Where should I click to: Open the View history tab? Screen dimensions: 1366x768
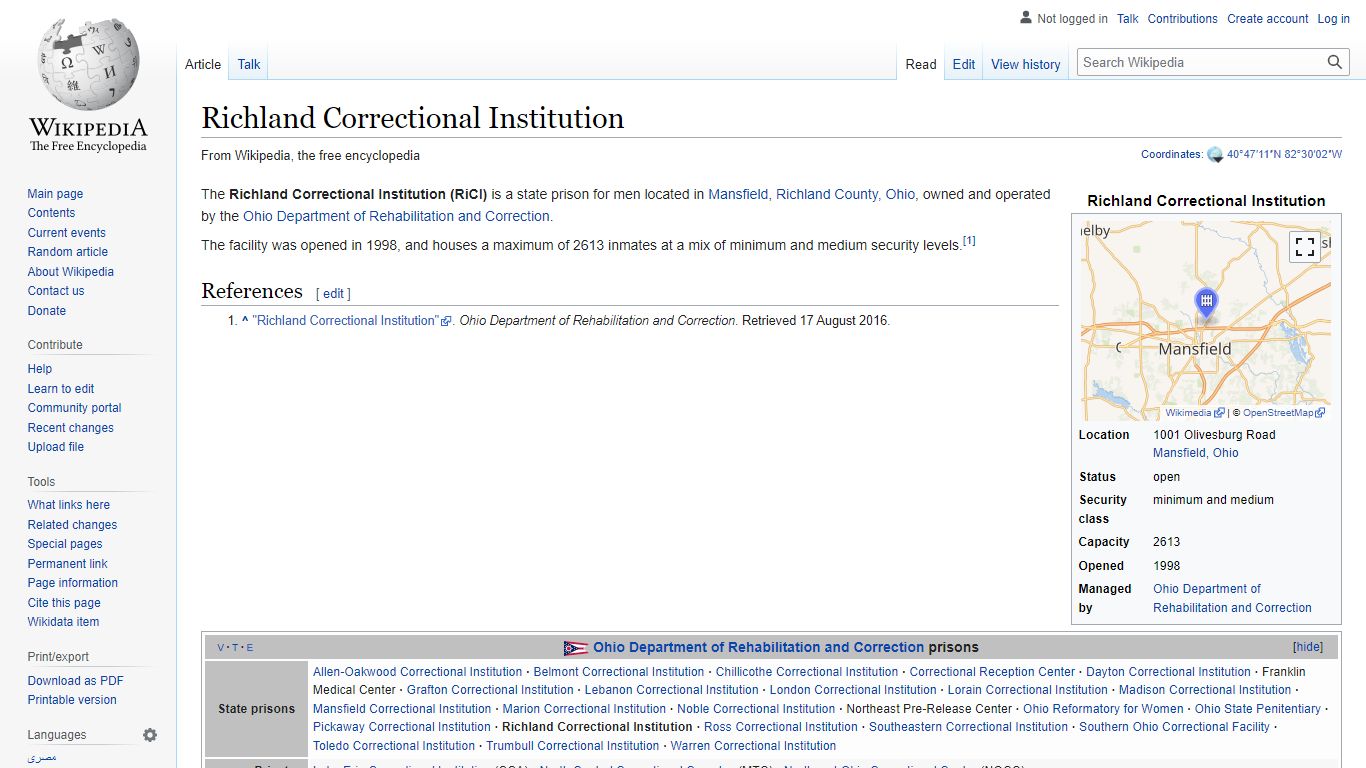(1026, 64)
